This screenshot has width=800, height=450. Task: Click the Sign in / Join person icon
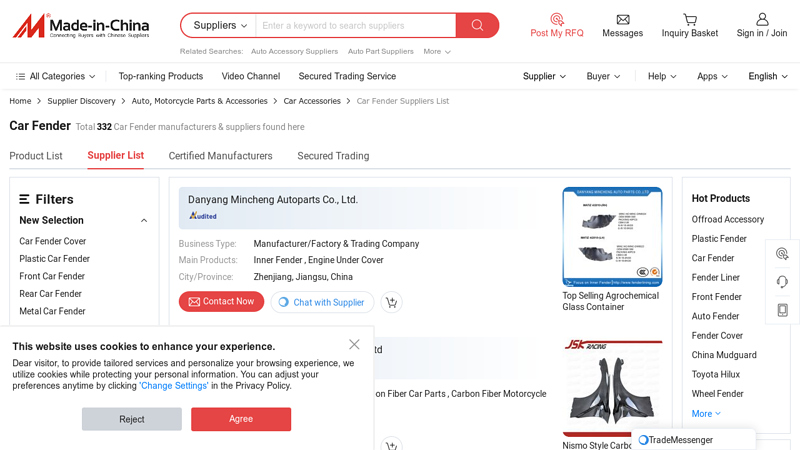point(762,19)
